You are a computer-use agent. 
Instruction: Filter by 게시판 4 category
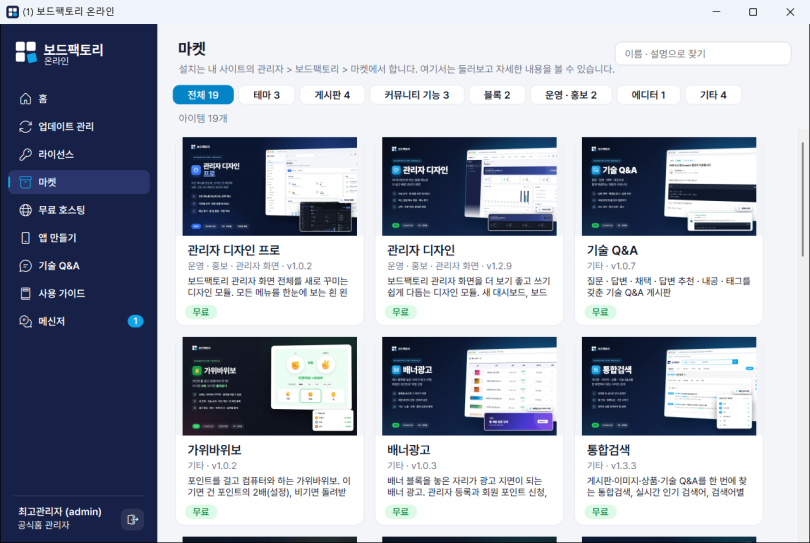[332, 95]
